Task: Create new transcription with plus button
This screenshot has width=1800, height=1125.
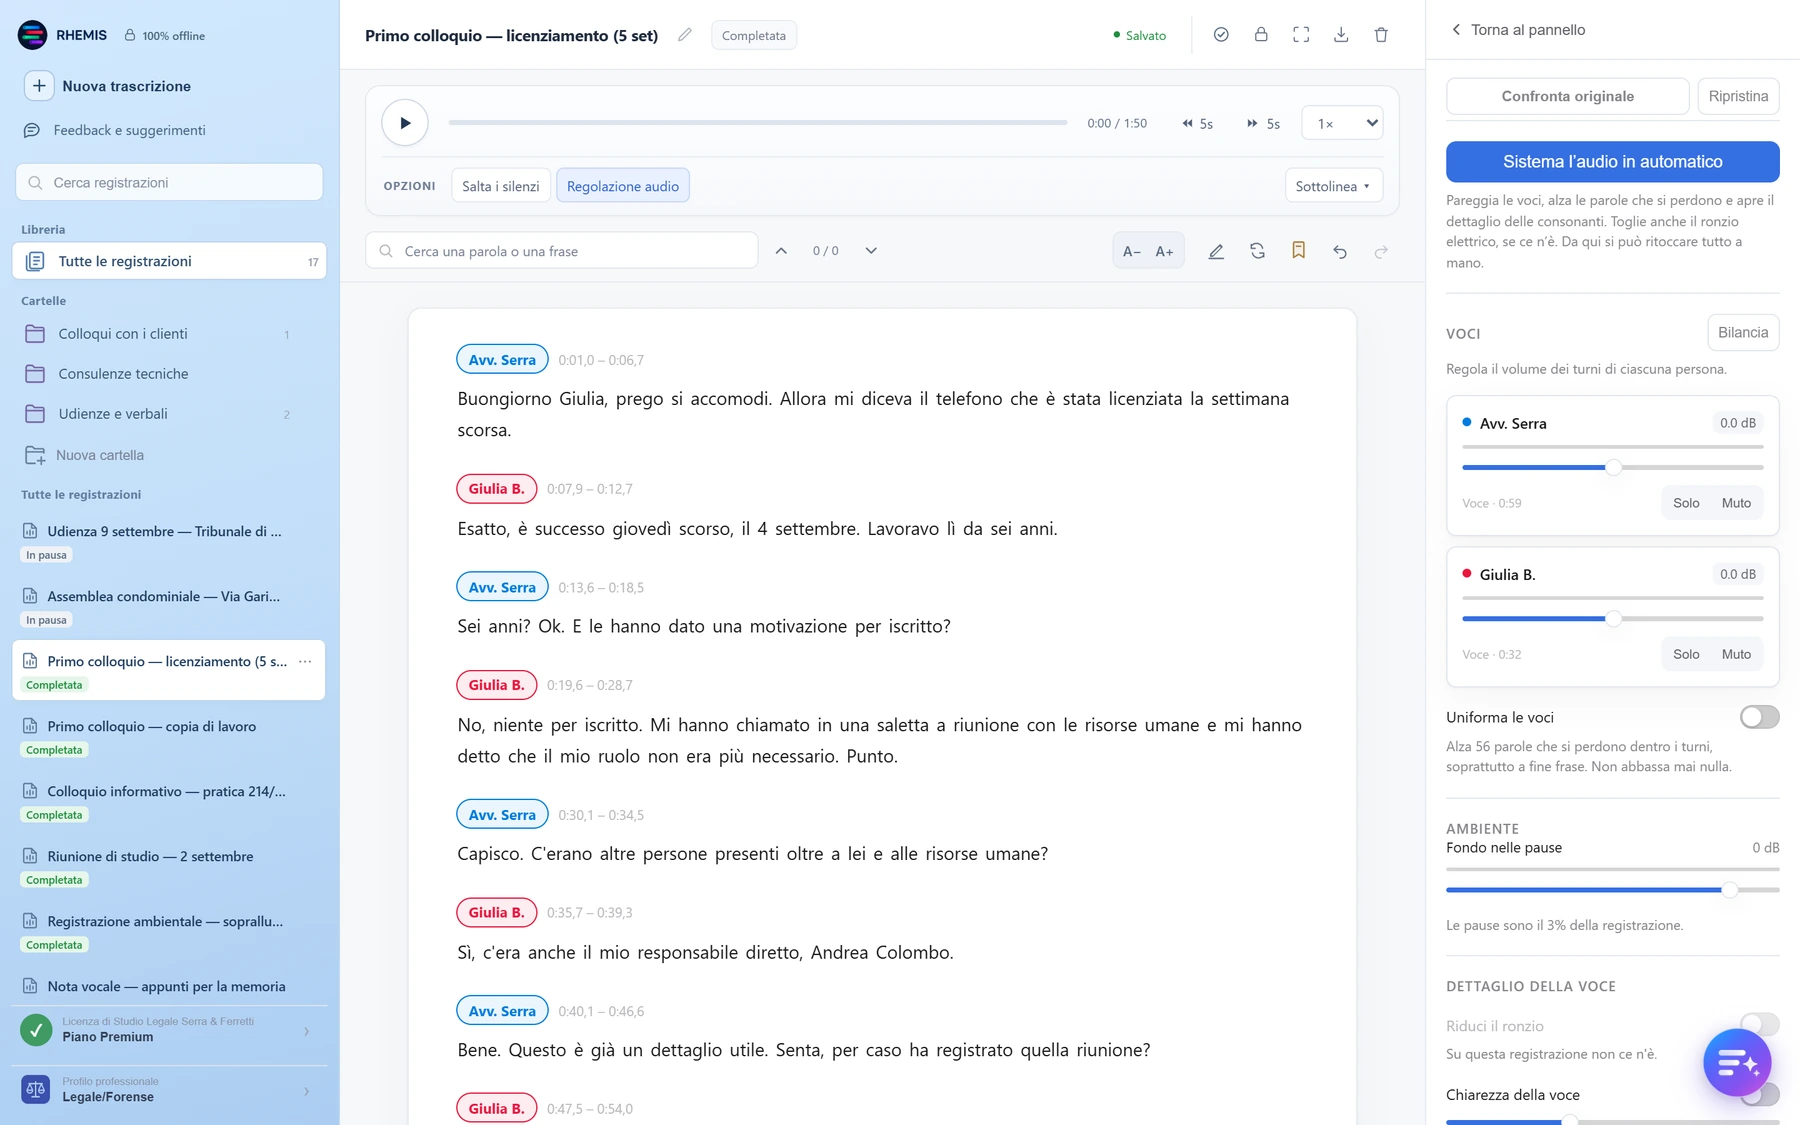Action: 39,86
